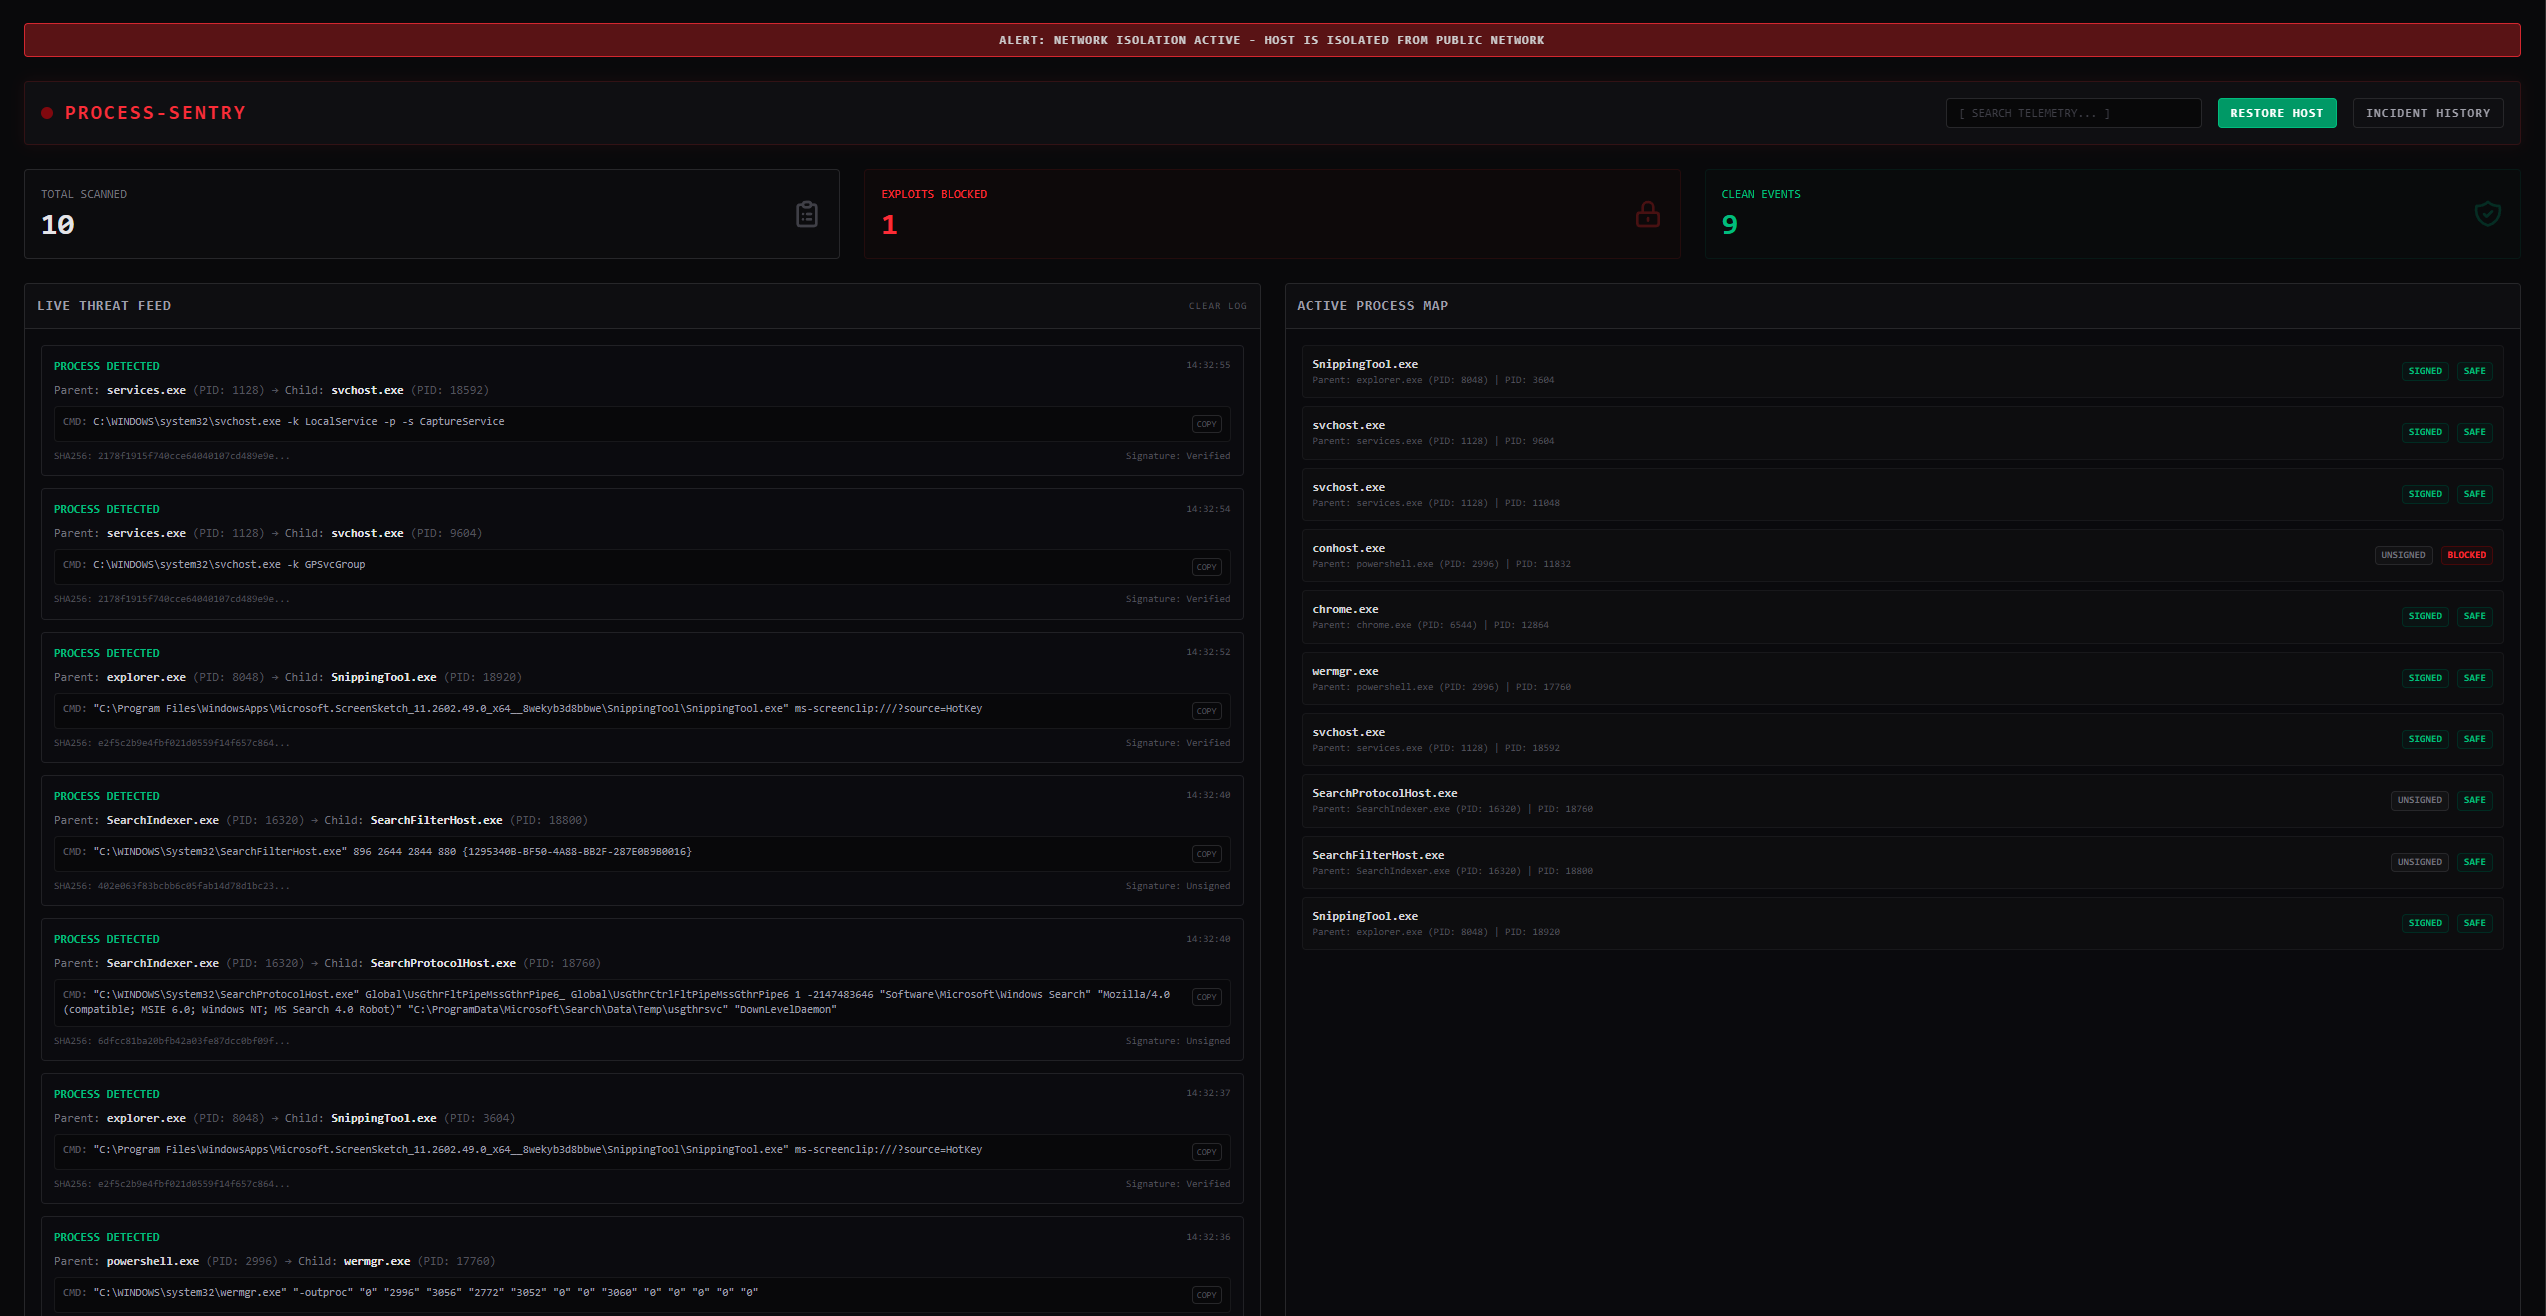
Task: Copy the SearchFilterHost command line
Action: click(x=1206, y=854)
